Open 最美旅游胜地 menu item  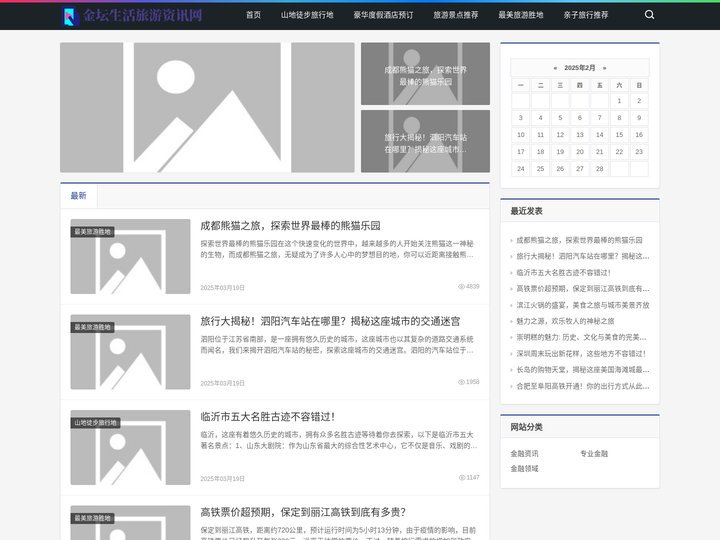point(521,15)
